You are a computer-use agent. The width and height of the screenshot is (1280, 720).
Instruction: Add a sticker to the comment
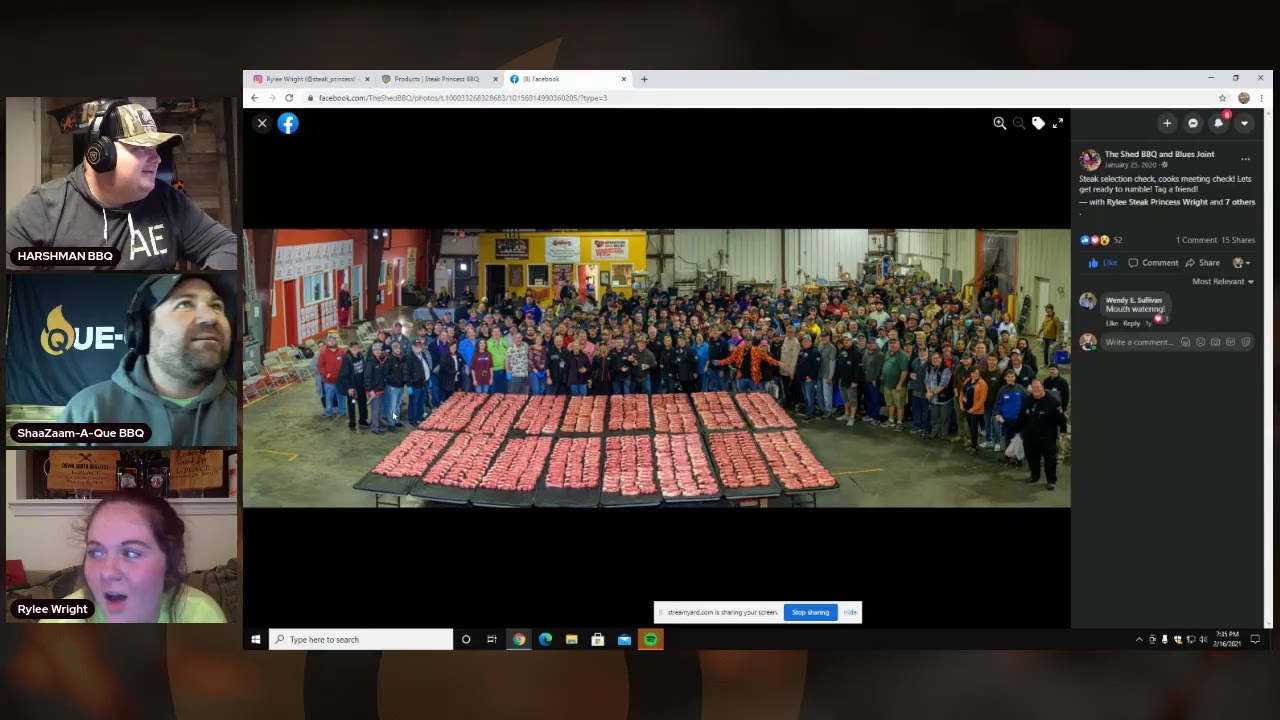[x=1246, y=342]
